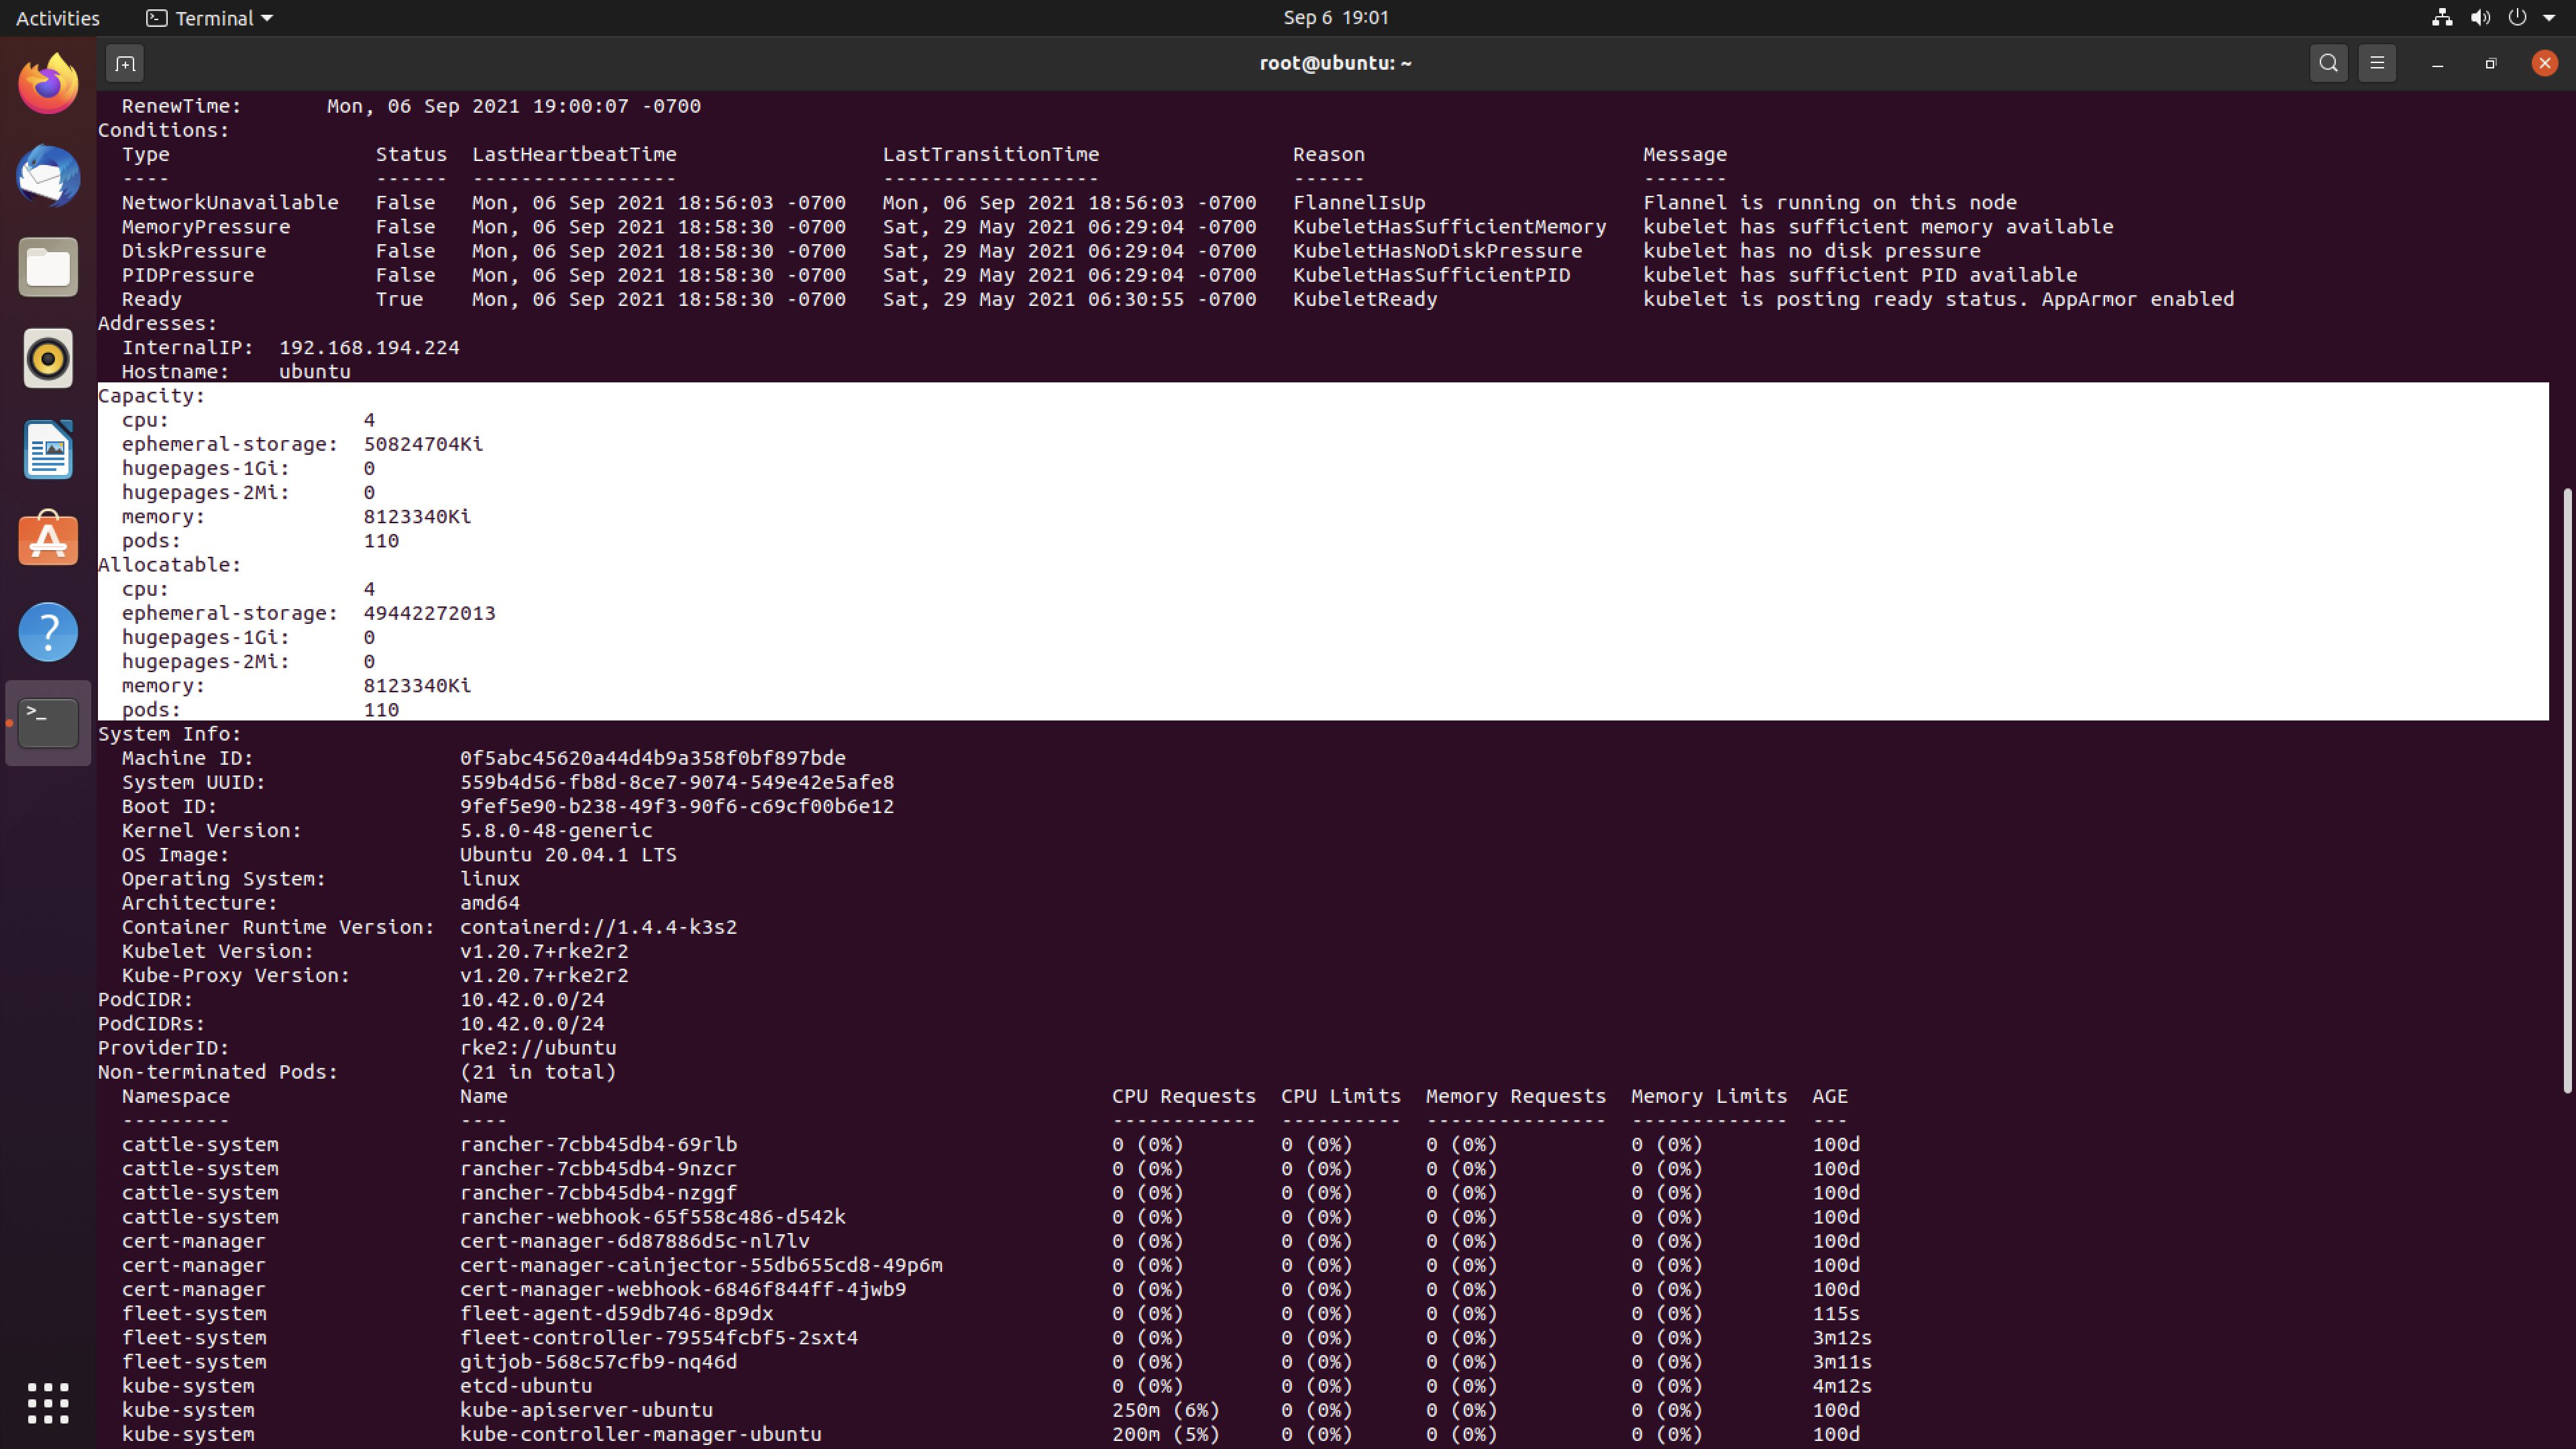Click the FlannelIsUp reason text

[1359, 202]
